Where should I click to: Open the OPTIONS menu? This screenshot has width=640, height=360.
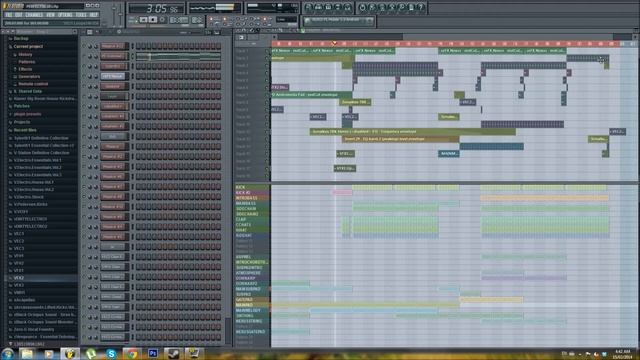tap(65, 15)
